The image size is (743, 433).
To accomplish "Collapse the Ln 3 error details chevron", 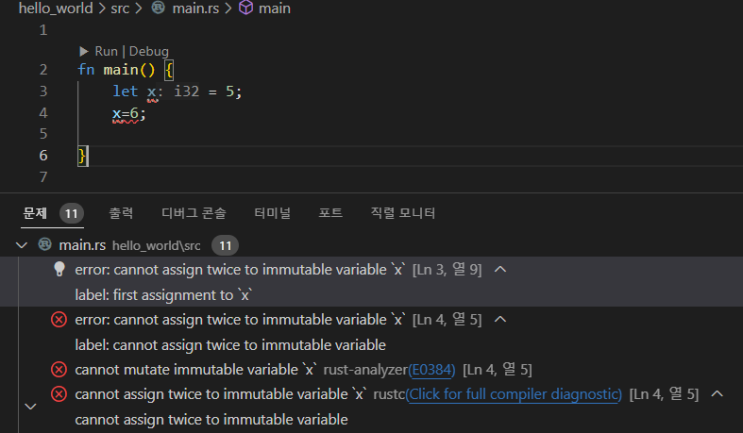I will 500,269.
